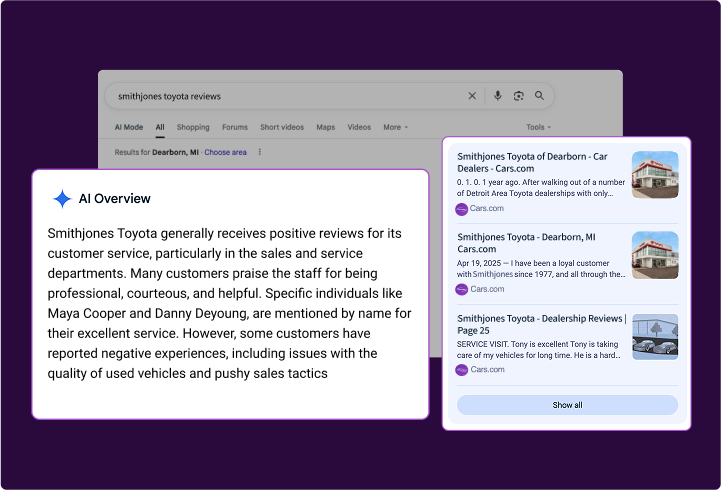Click the dealership thumbnail of the first result

click(655, 175)
